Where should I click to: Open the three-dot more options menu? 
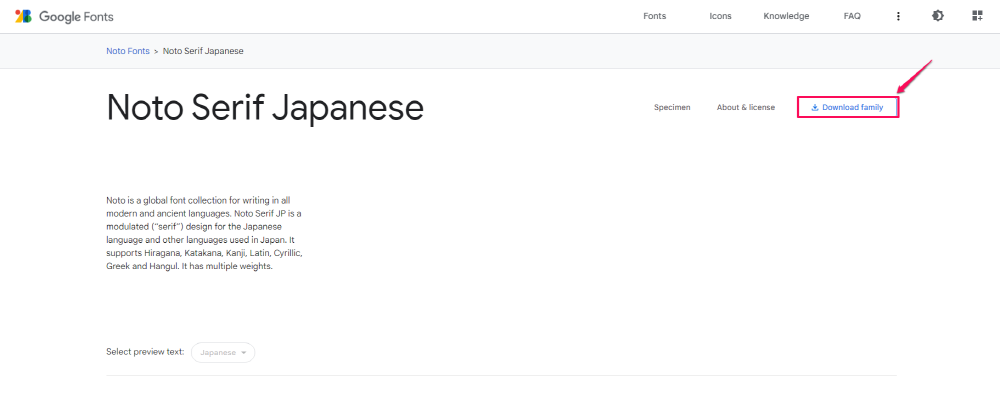(898, 16)
